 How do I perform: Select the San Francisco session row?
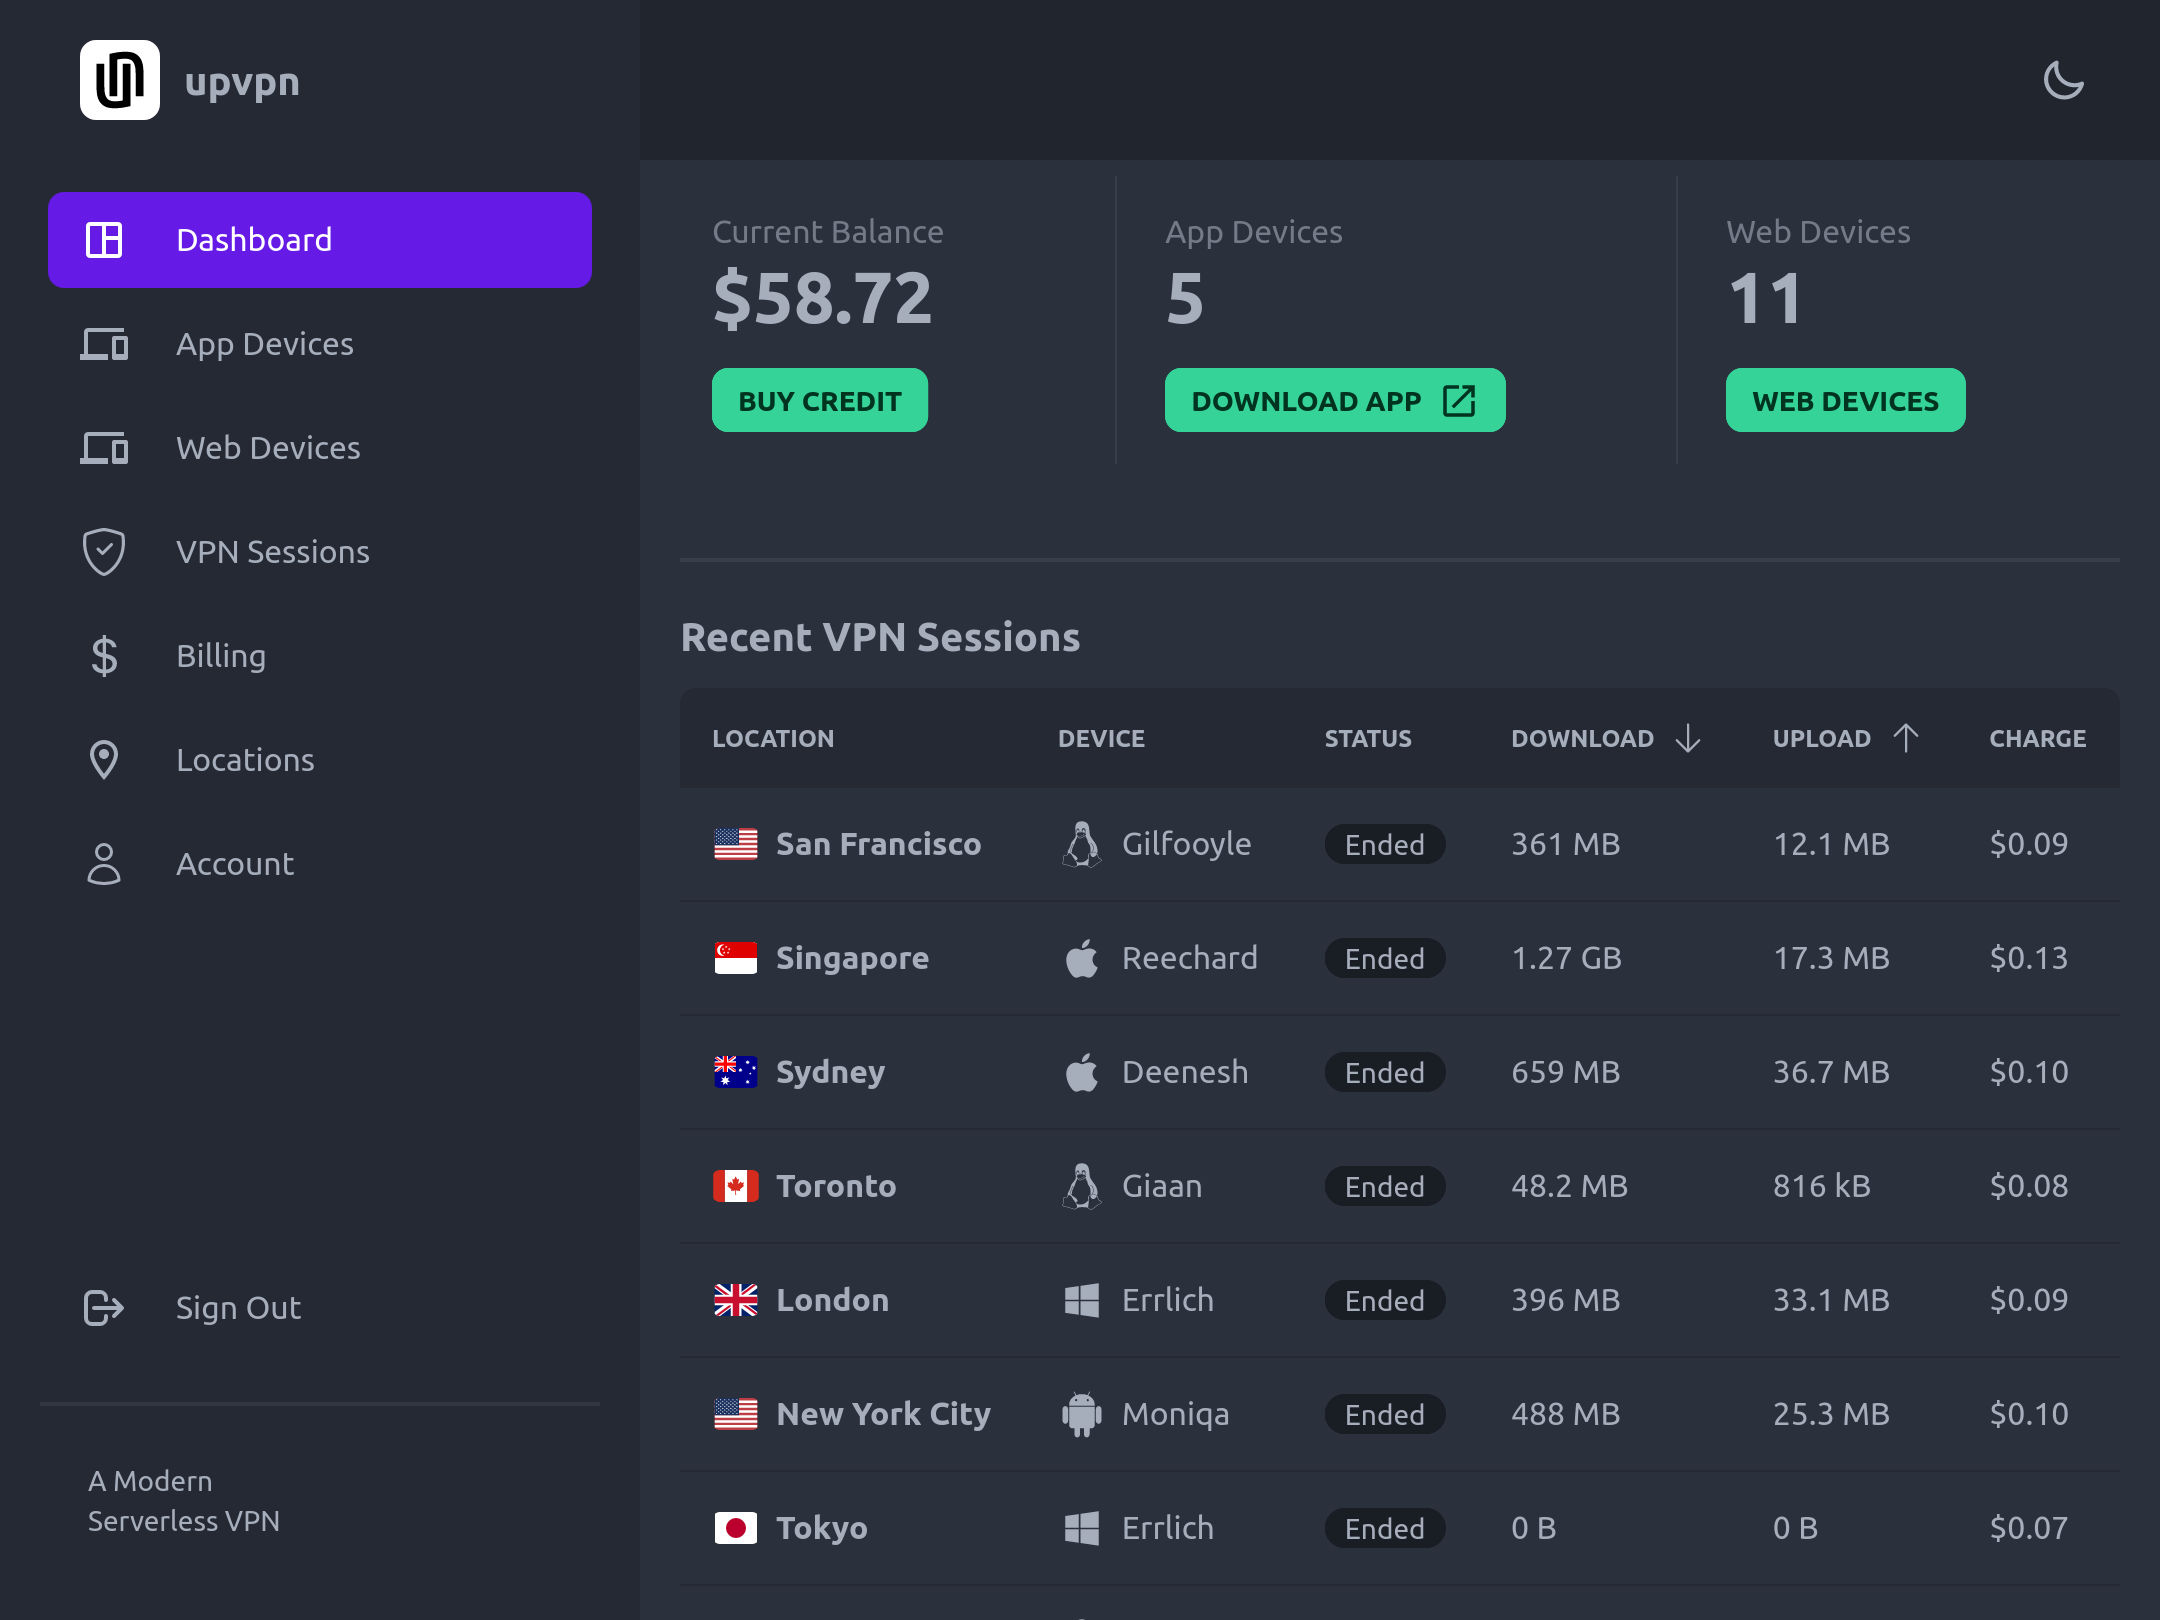[x=878, y=844]
